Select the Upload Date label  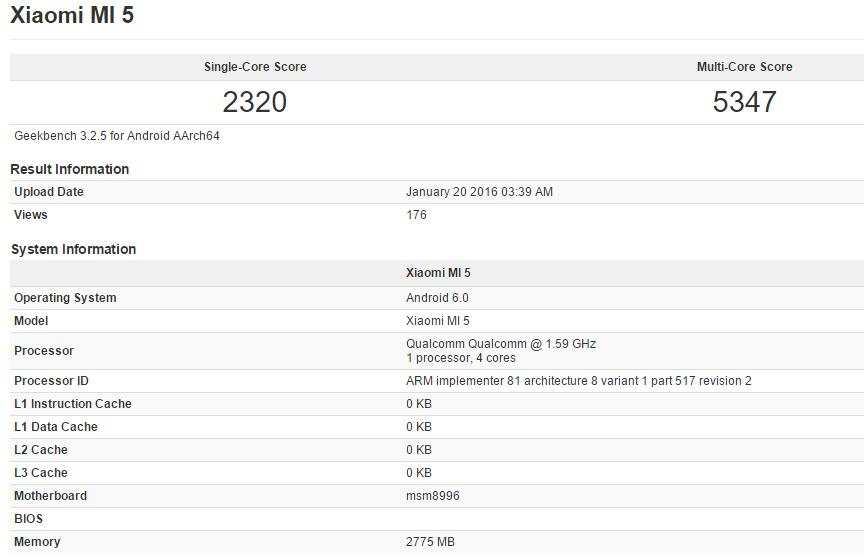(48, 192)
